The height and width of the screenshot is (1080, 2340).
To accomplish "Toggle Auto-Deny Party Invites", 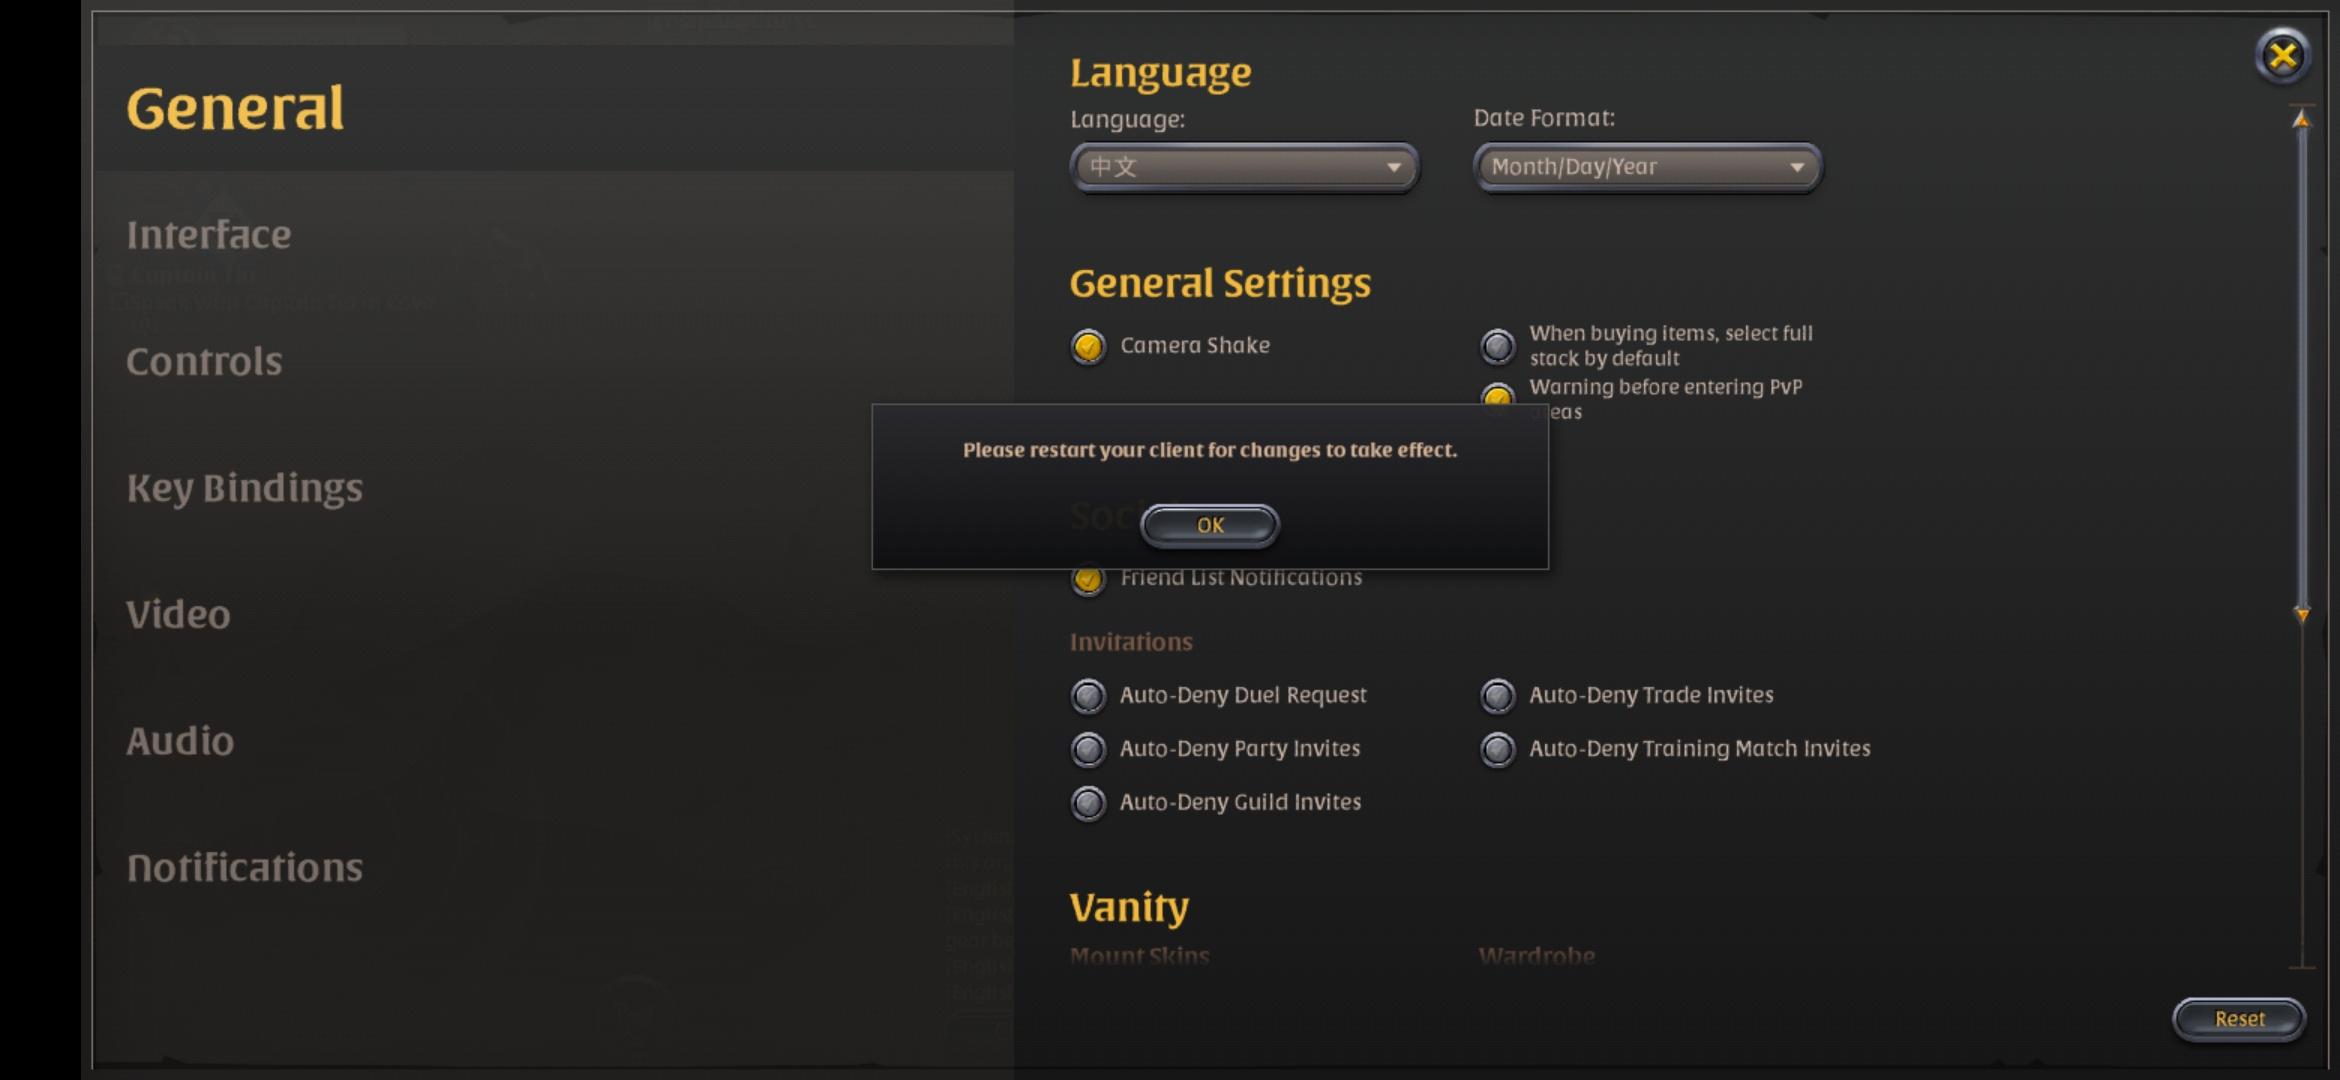I will coord(1088,749).
